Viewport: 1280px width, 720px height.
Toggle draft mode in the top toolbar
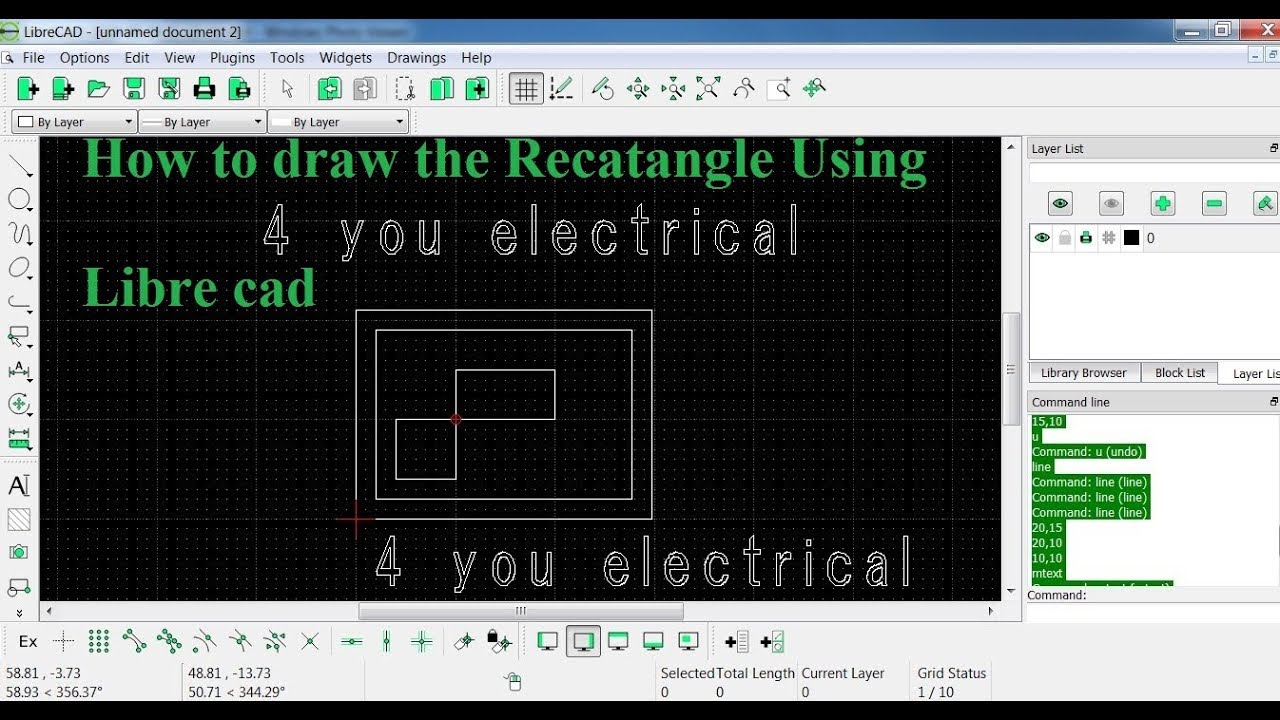[x=561, y=89]
